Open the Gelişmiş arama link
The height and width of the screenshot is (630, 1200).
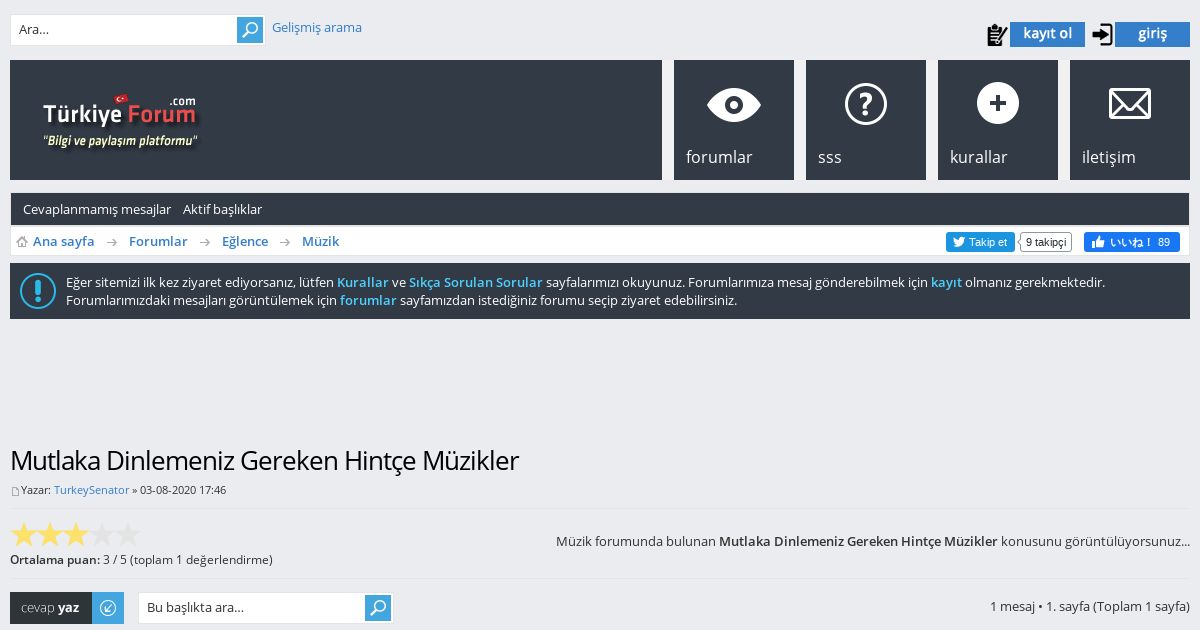(317, 28)
